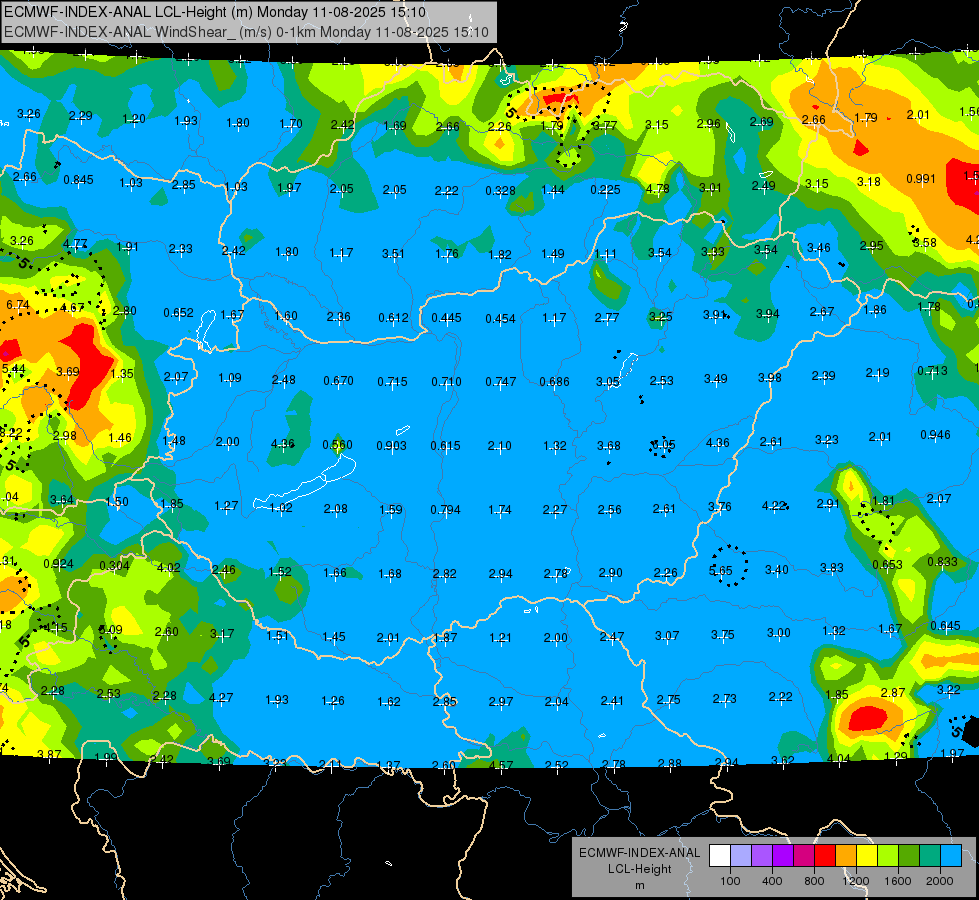
Task: Select the grid value 0.903
Action: point(391,446)
